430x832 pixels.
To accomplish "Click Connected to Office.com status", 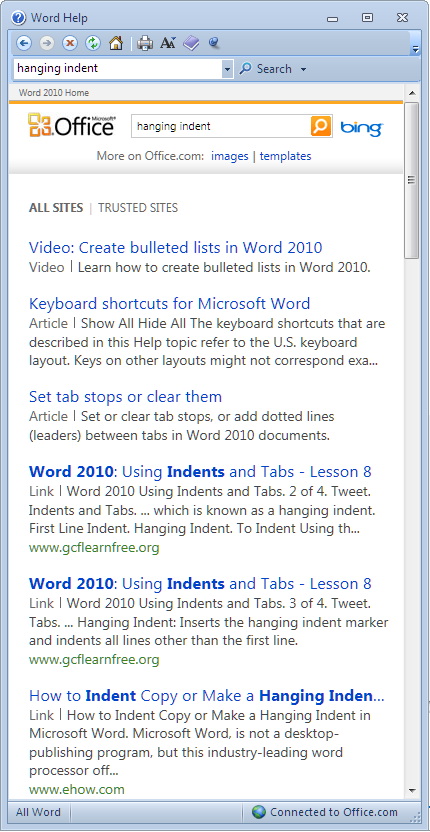I will 334,812.
